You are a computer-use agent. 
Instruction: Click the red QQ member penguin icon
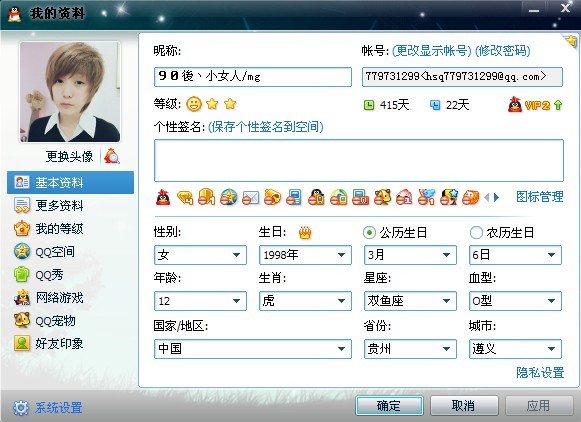[x=163, y=197]
